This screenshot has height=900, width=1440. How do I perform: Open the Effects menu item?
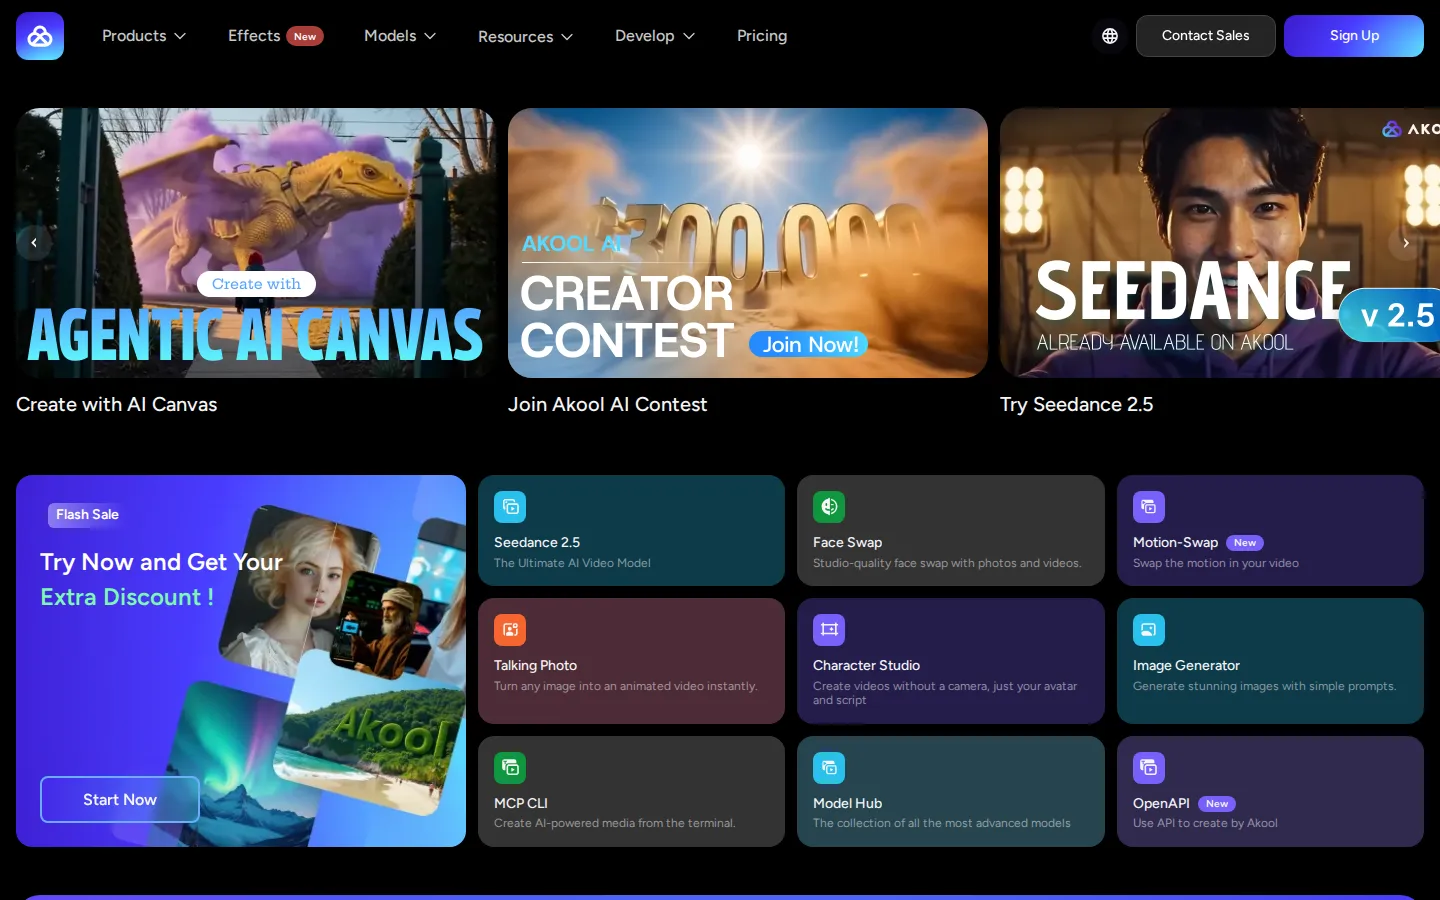click(254, 36)
